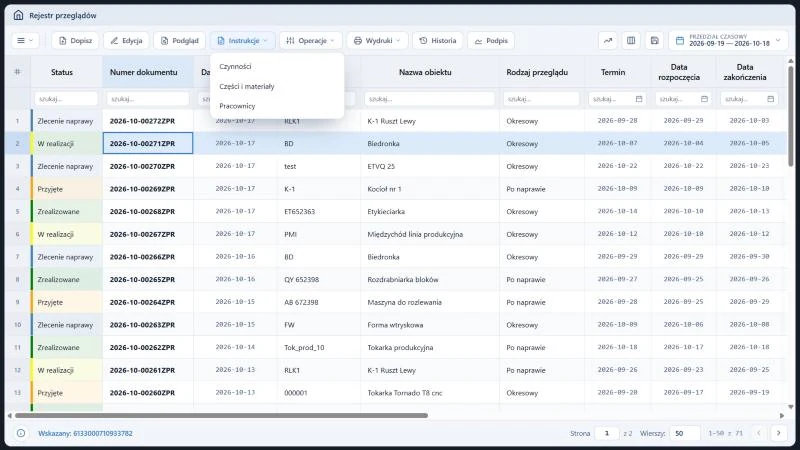
Task: Click the home icon beside Rejestr przeglądów
Action: coord(18,15)
